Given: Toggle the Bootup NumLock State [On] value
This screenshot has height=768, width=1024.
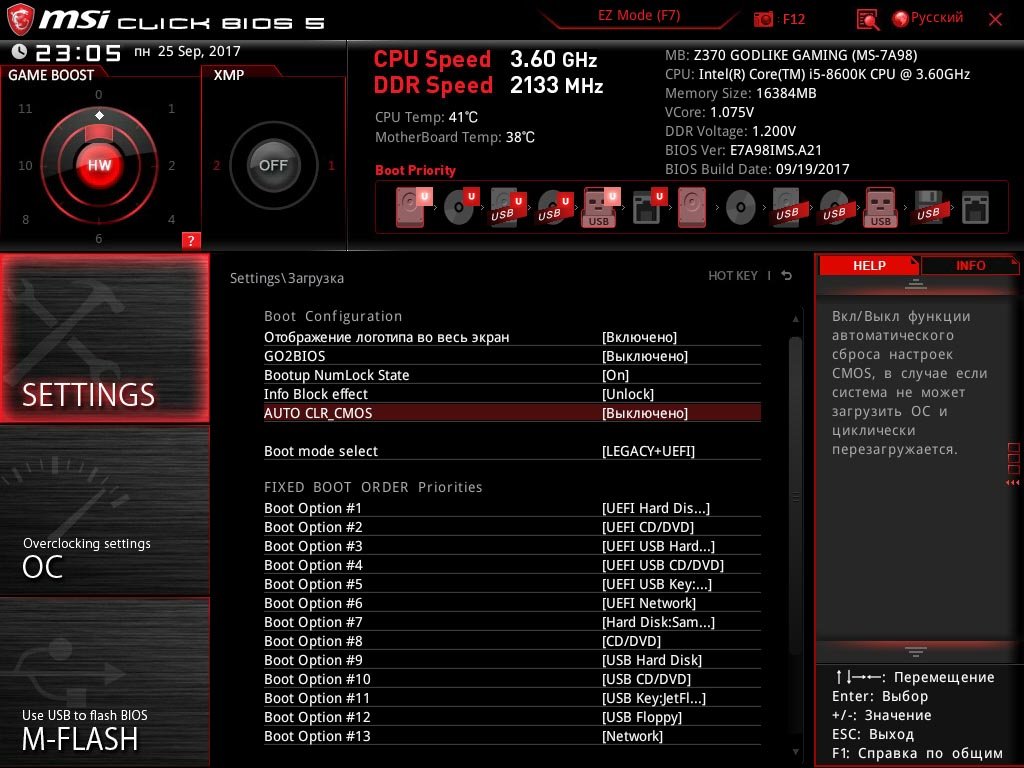Looking at the screenshot, I should point(615,375).
